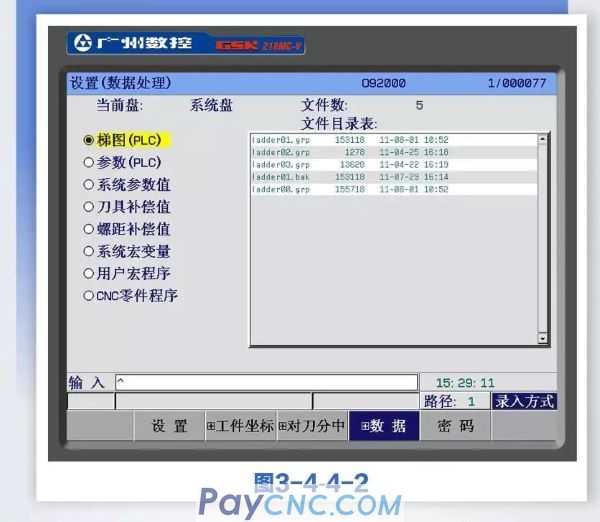Pick the 系统宏变量 radio option

[89, 251]
